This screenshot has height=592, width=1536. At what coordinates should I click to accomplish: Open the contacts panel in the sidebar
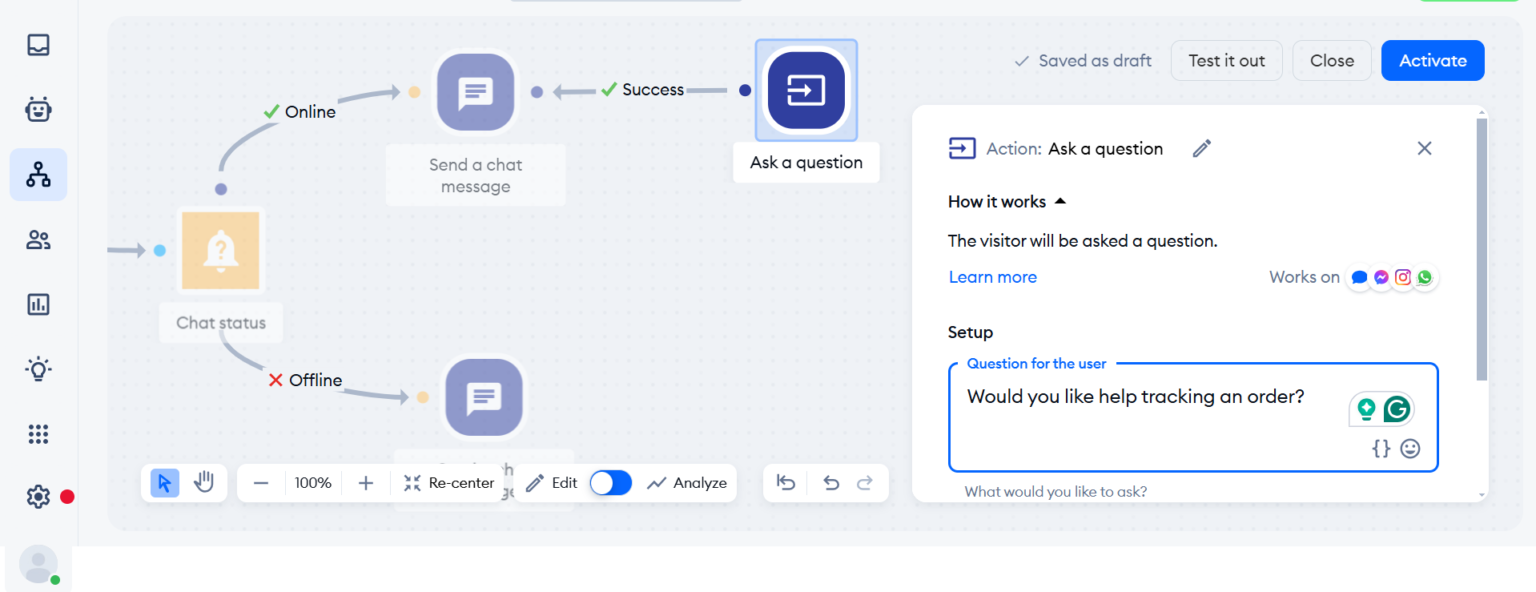[x=38, y=239]
